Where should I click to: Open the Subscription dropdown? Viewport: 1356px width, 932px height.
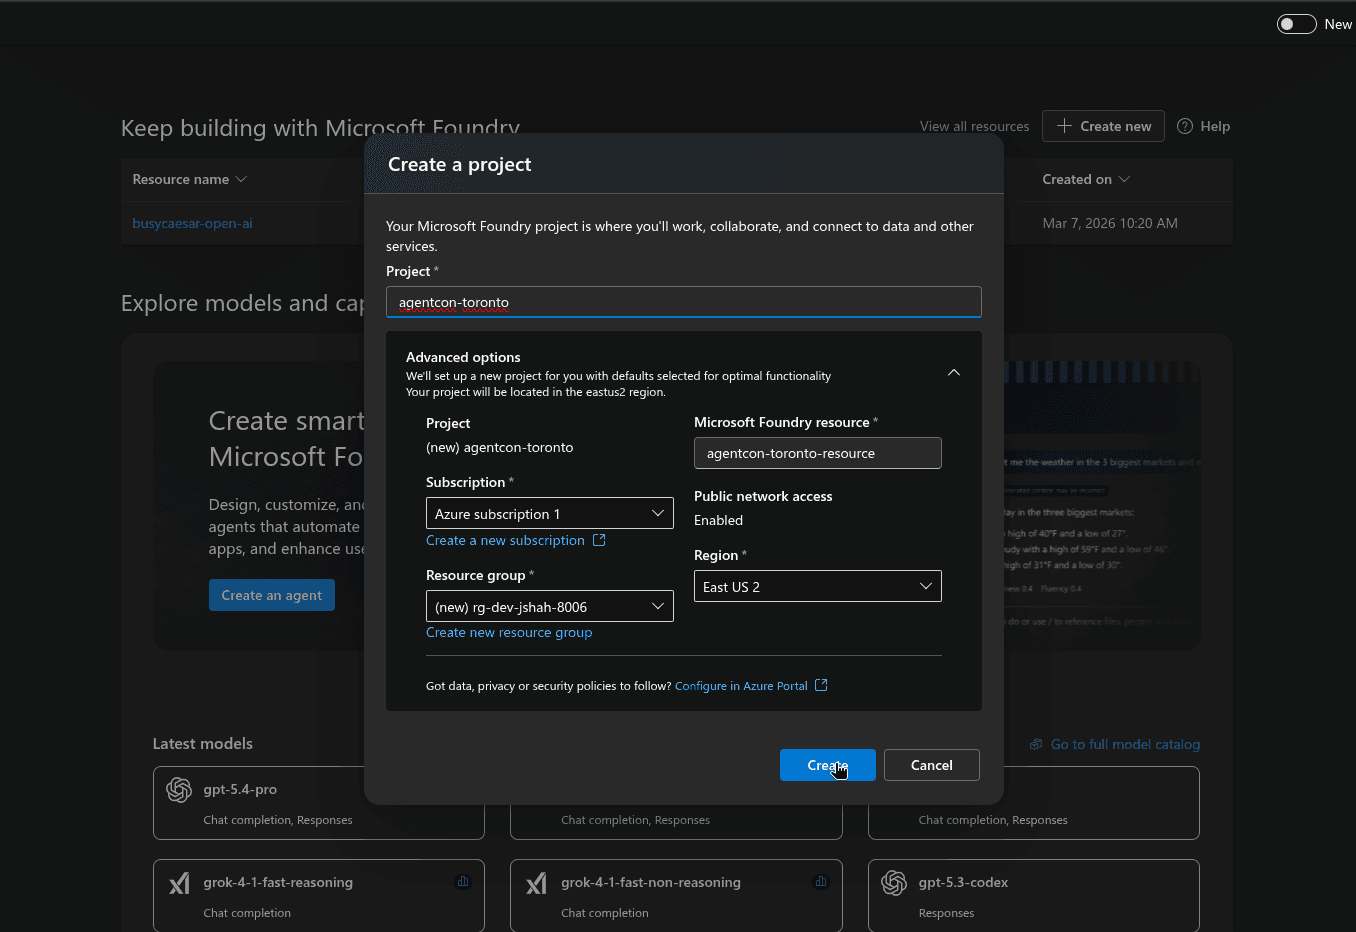click(x=550, y=513)
